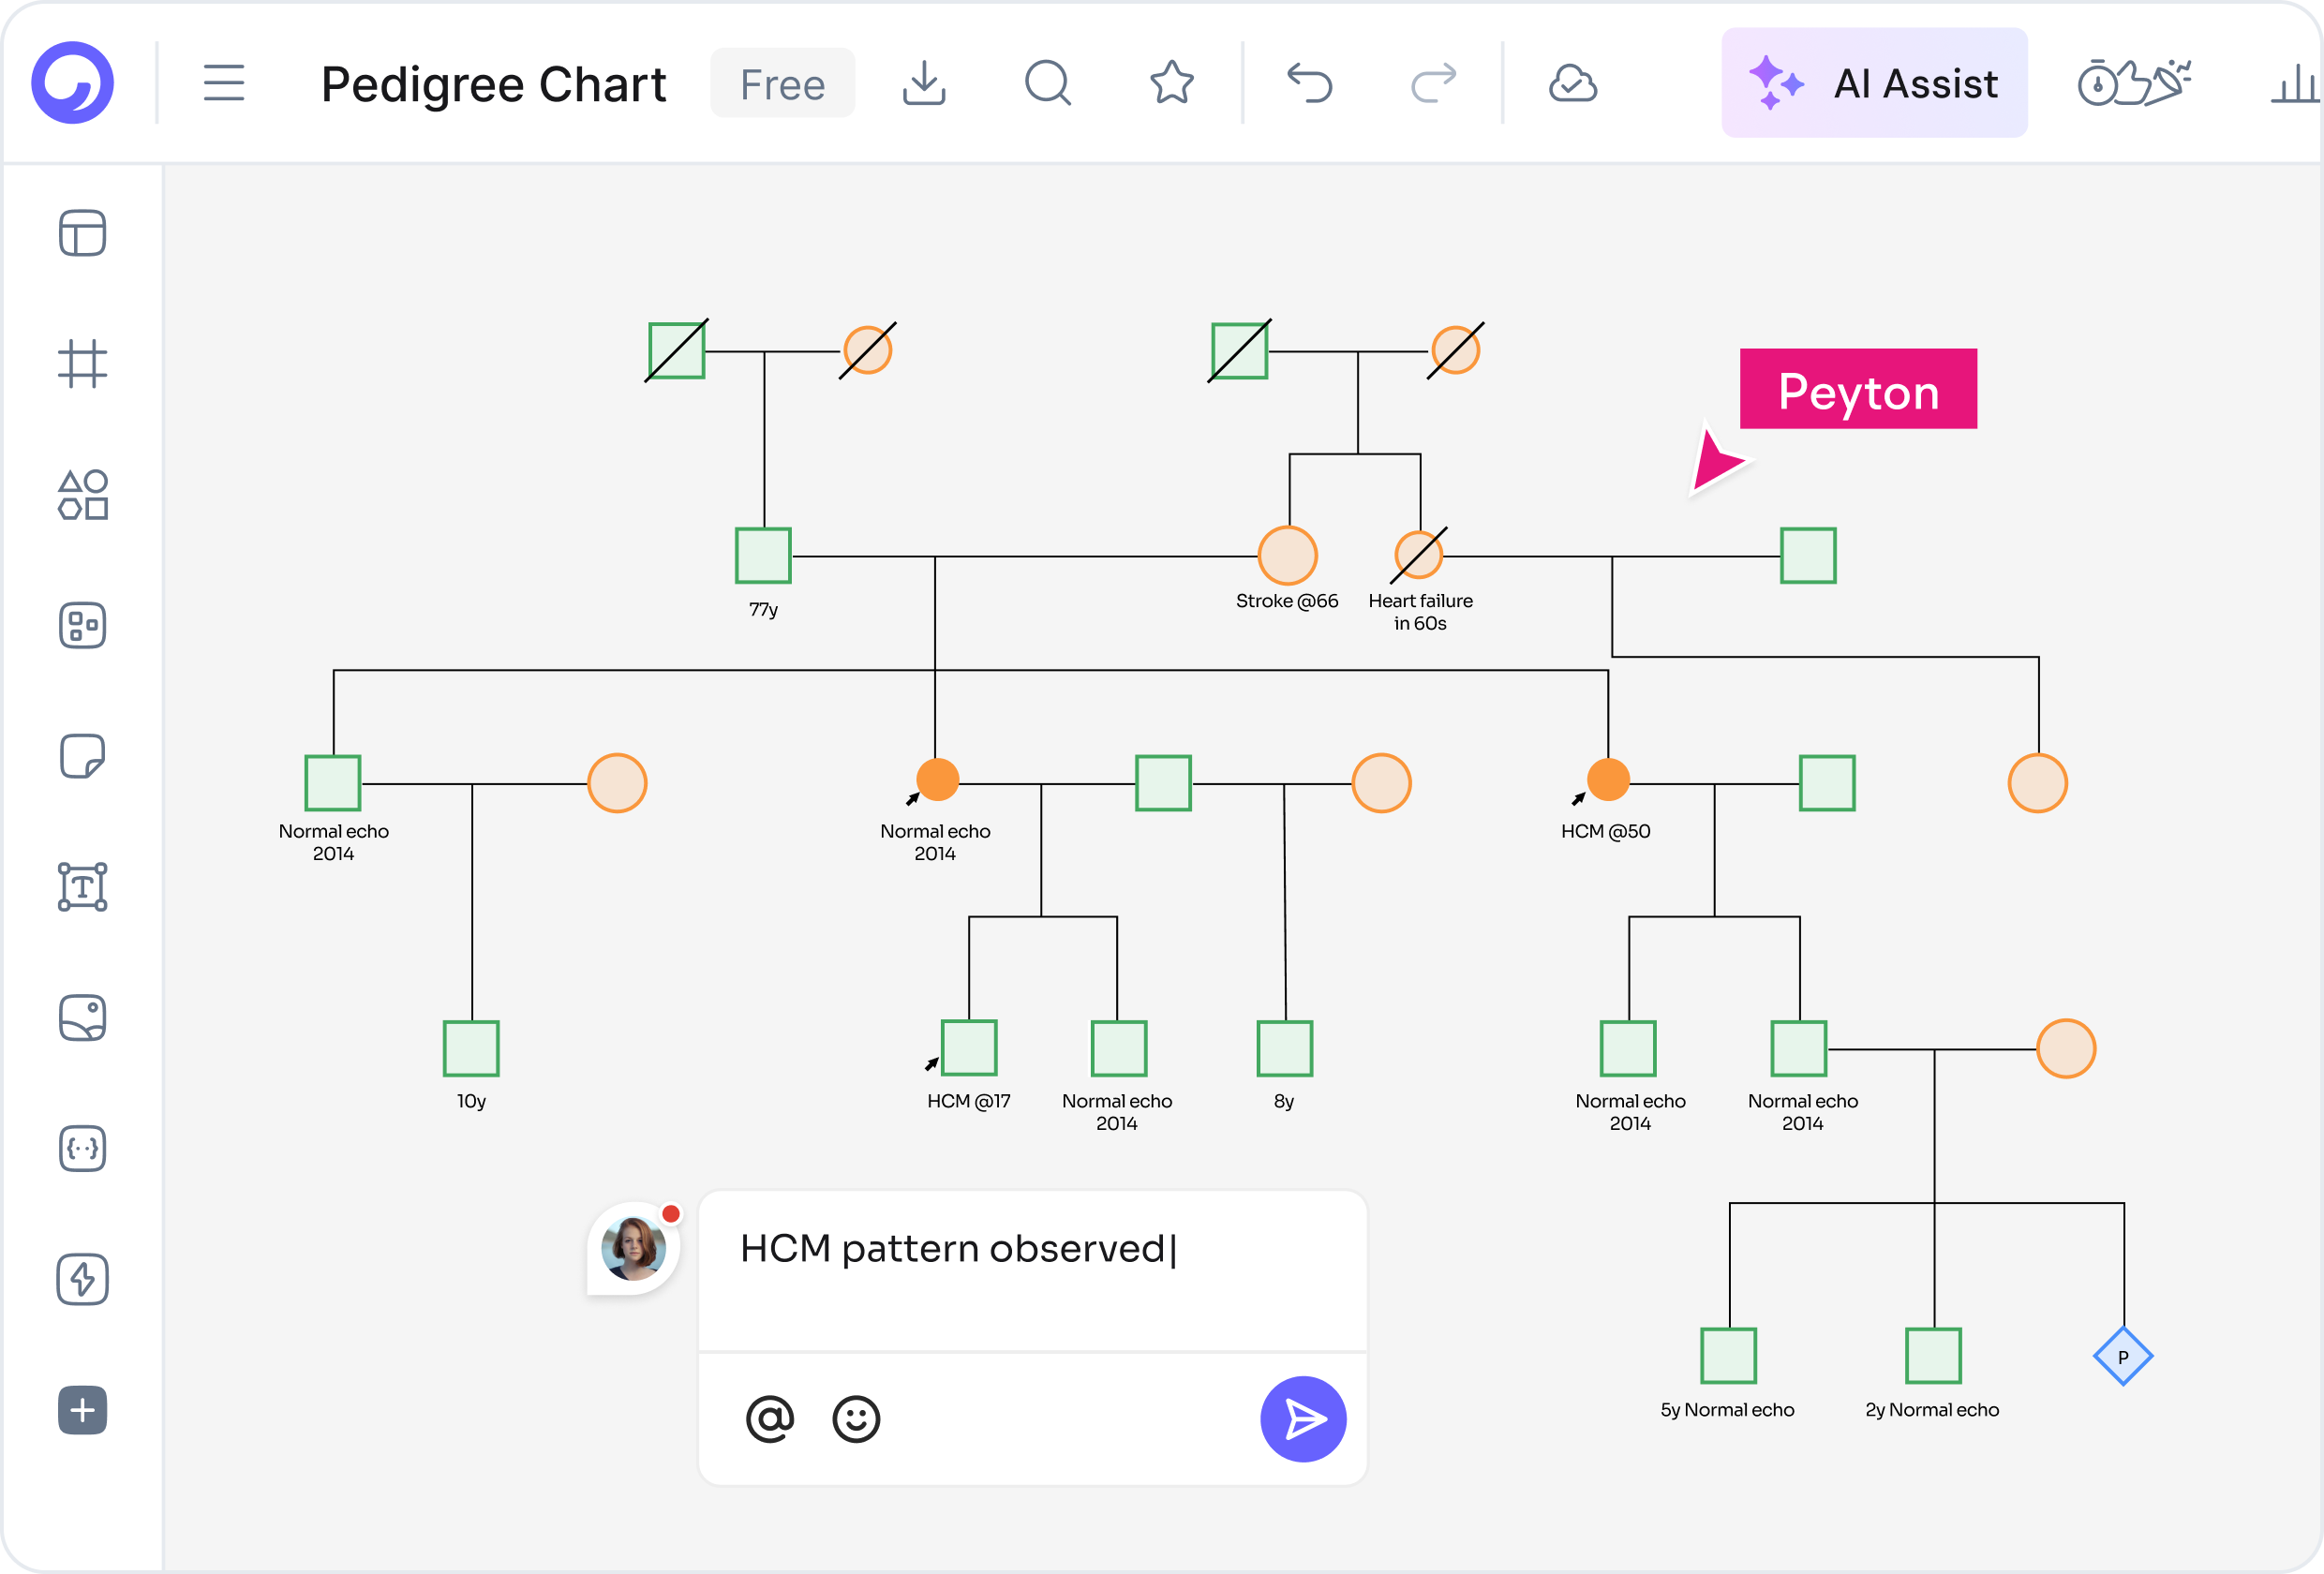The image size is (2324, 1574).
Task: Click the purple app logo
Action: pos(72,83)
